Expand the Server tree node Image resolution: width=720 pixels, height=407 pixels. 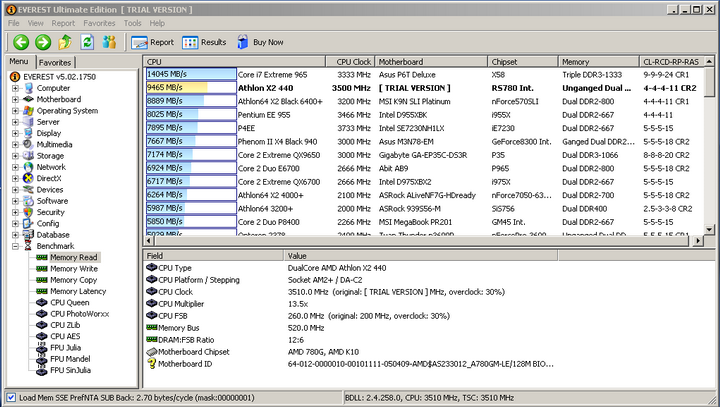pyautogui.click(x=15, y=122)
